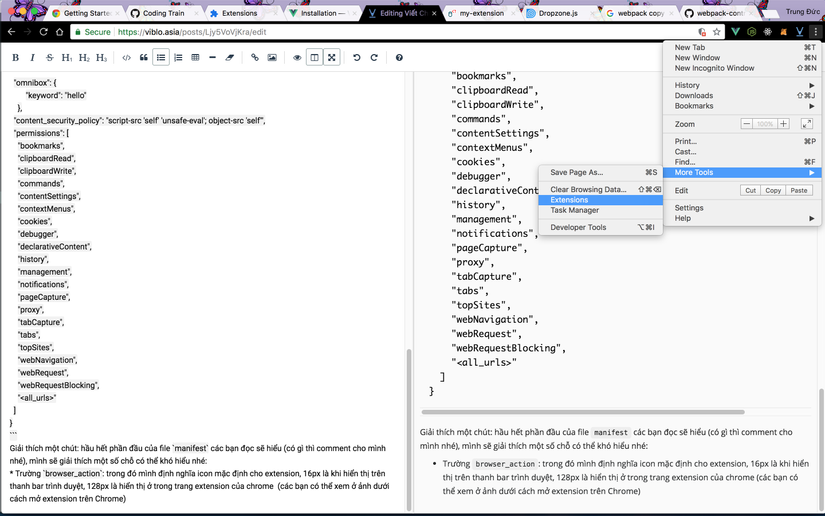825x516 pixels.
Task: Select Print from the menu
Action: [x=742, y=141]
